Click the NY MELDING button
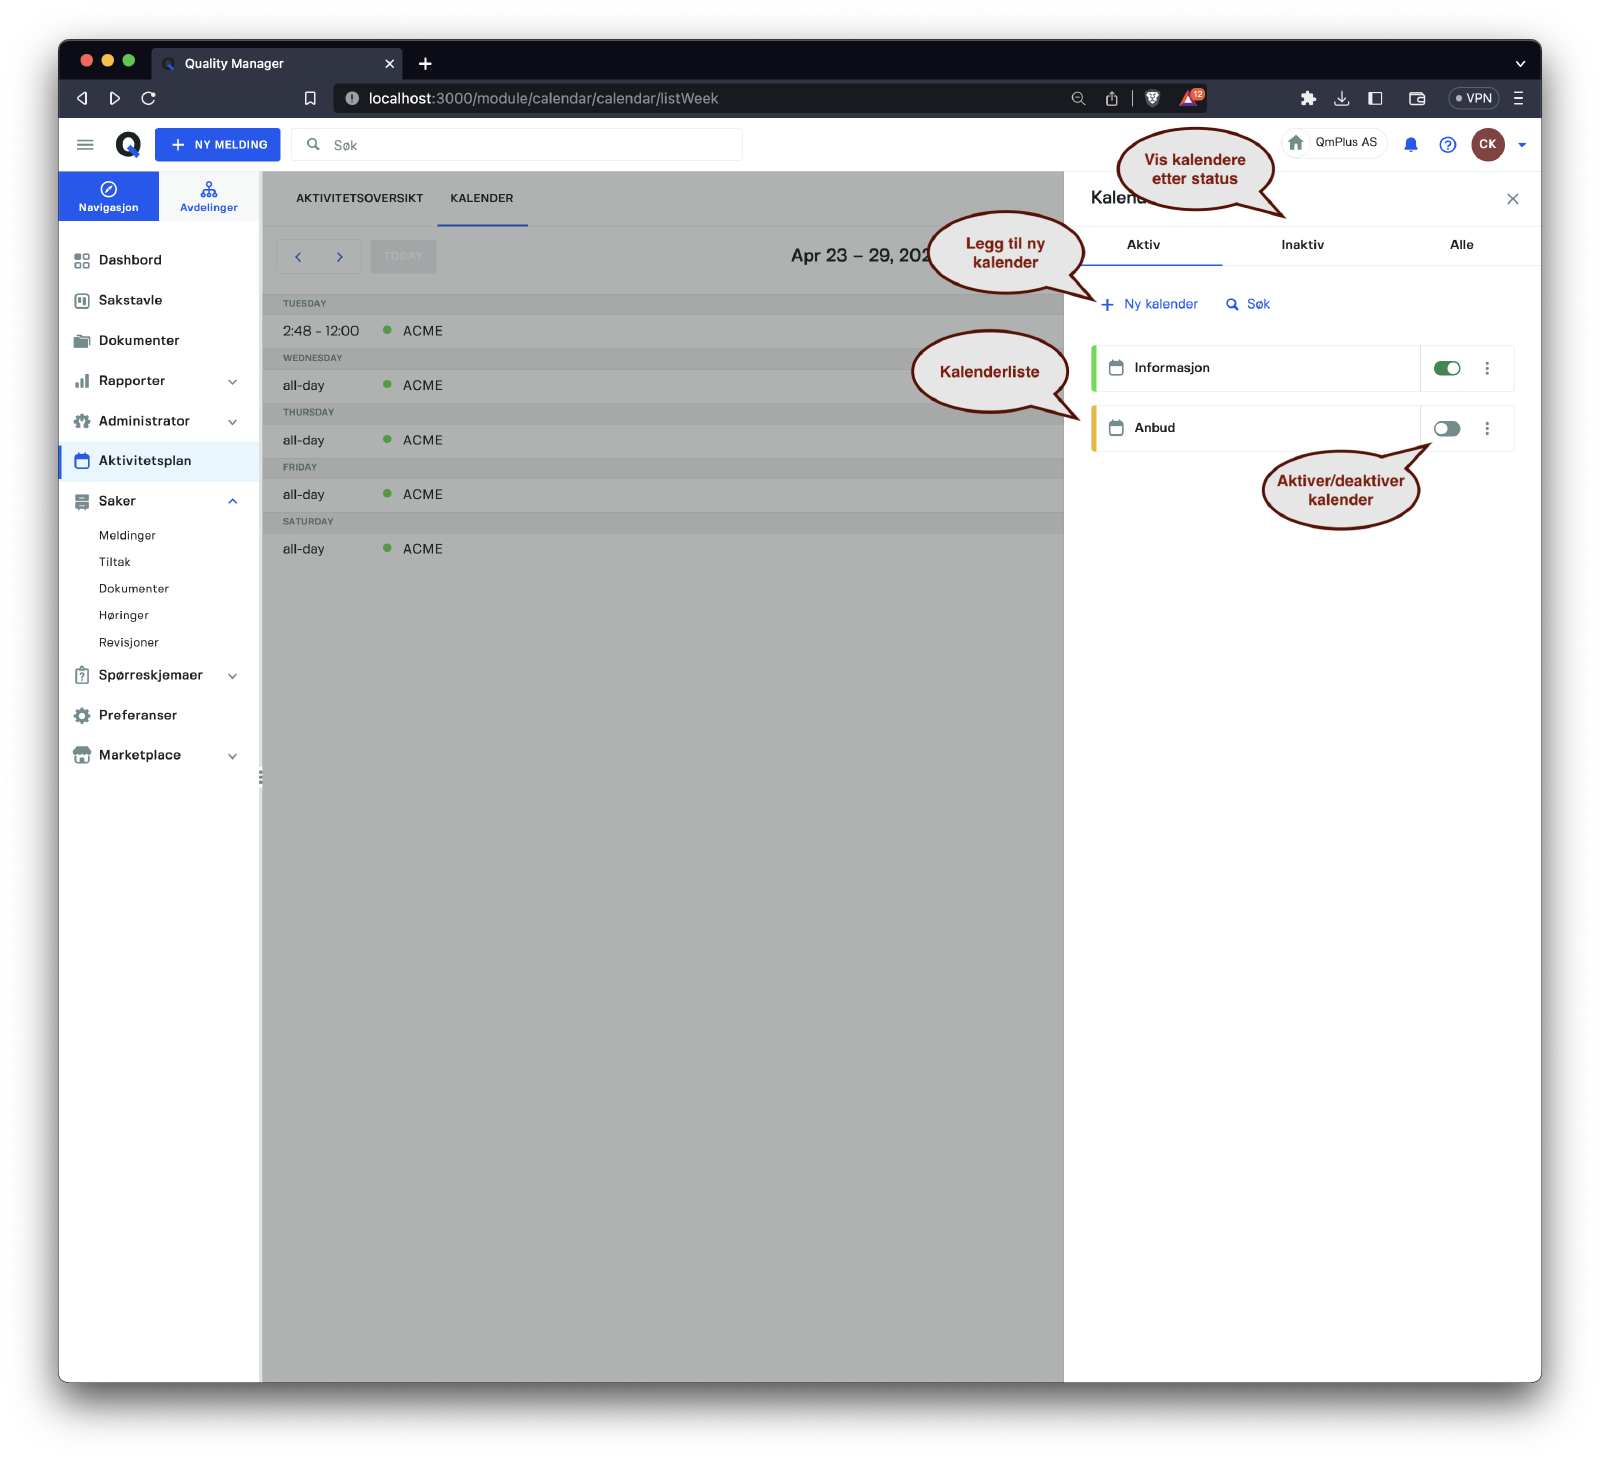 (218, 145)
